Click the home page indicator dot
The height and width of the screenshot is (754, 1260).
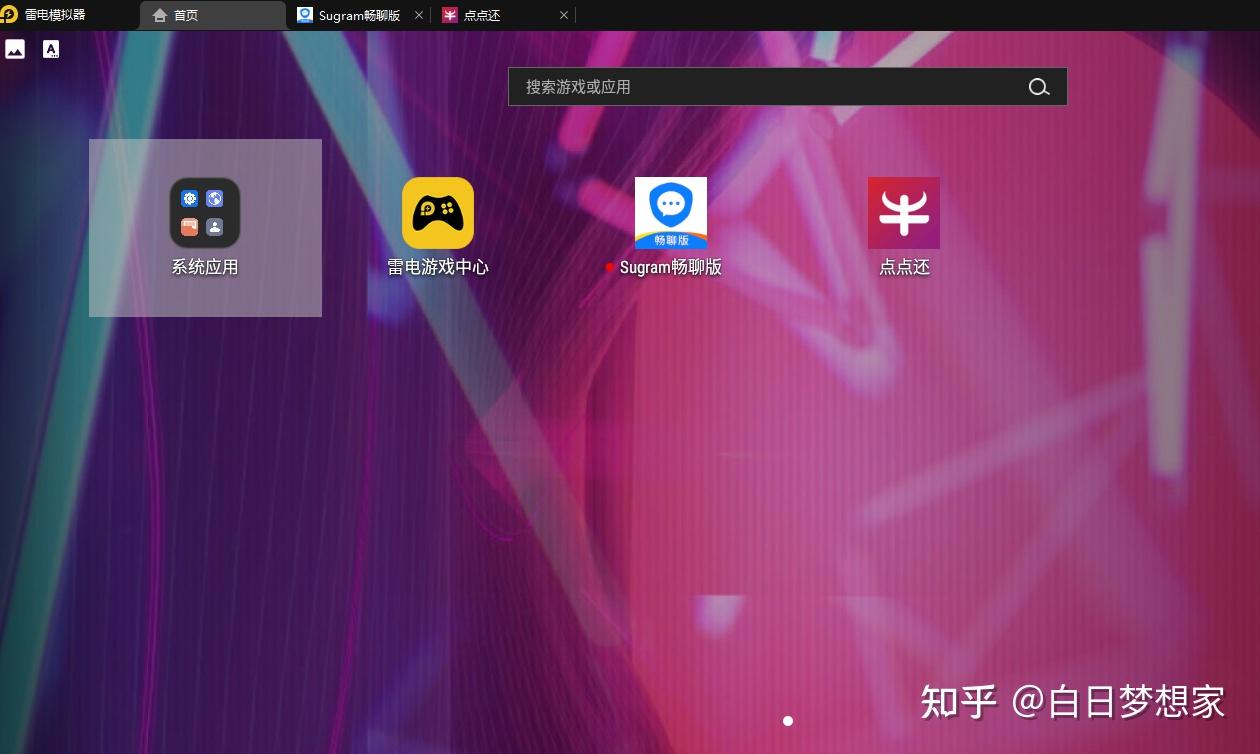click(788, 721)
